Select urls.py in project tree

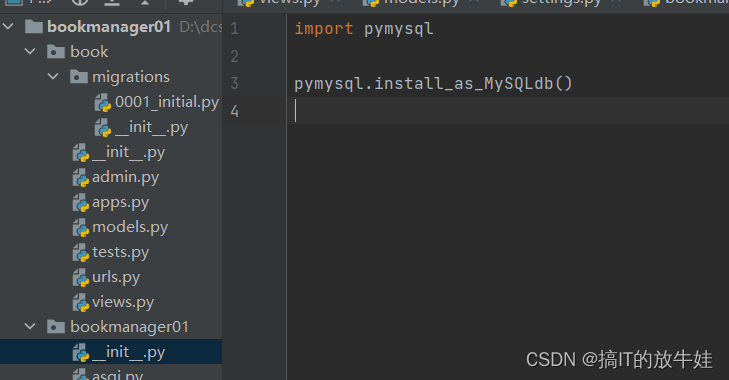coord(116,277)
